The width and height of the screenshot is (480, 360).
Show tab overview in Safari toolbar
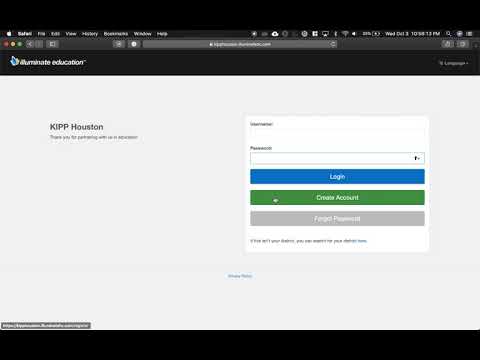pos(463,44)
